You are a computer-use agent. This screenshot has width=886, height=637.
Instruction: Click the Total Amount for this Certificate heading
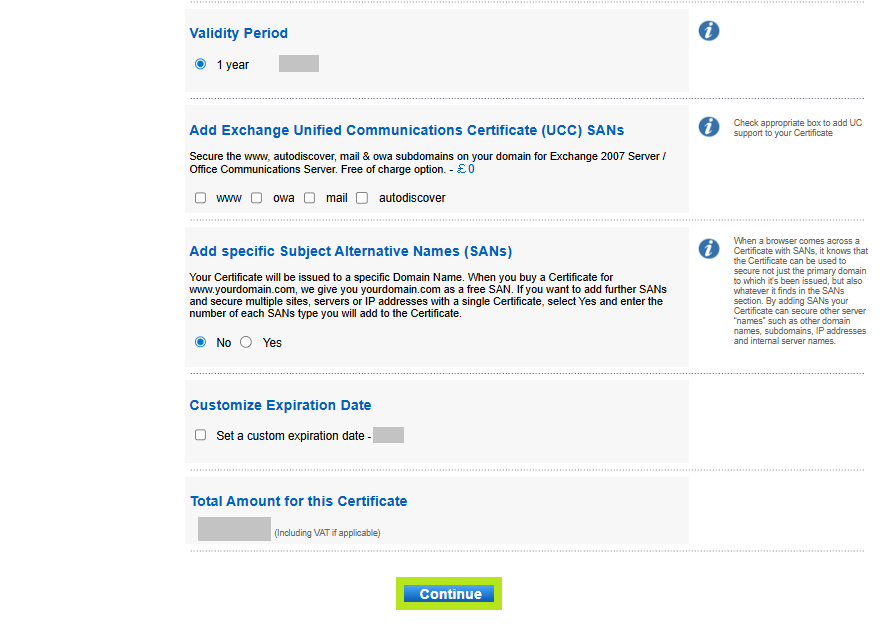(298, 501)
